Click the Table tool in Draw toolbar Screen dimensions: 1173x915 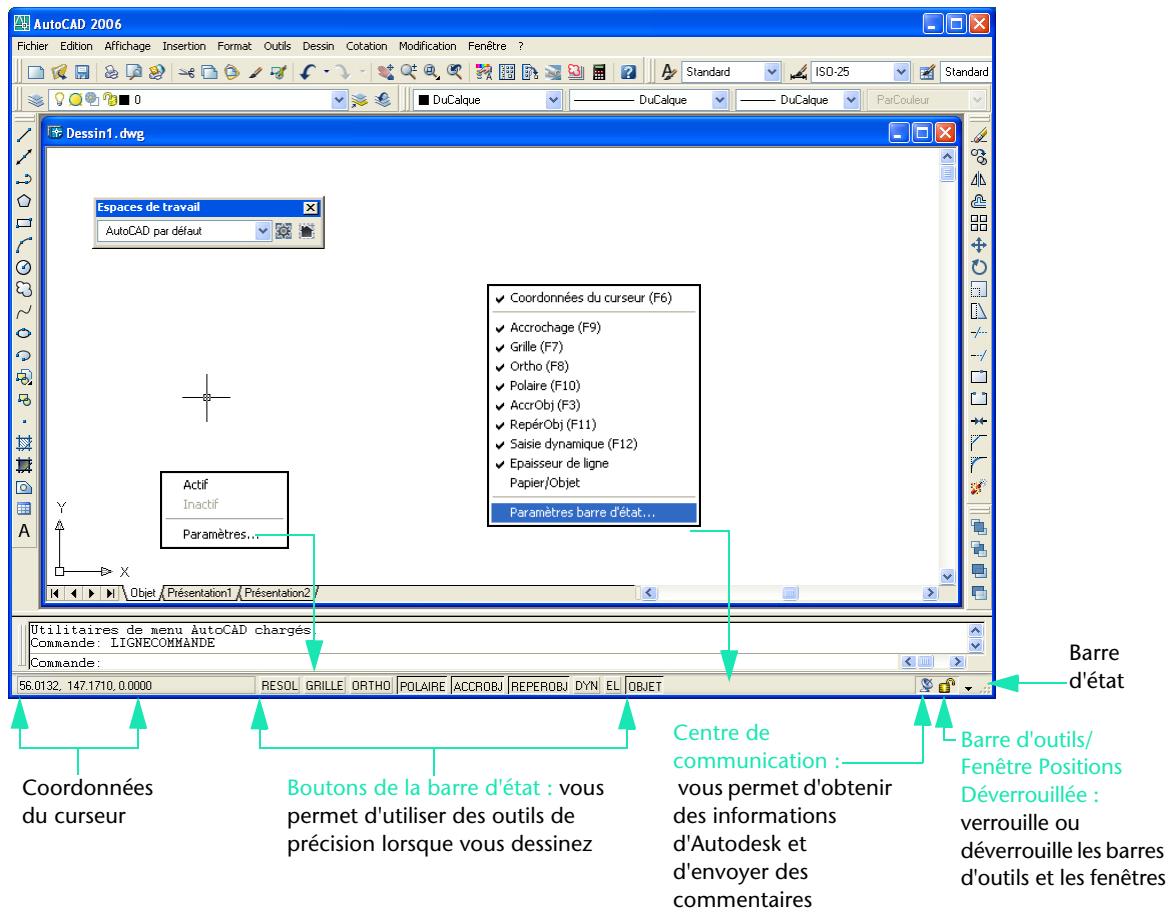[x=24, y=509]
